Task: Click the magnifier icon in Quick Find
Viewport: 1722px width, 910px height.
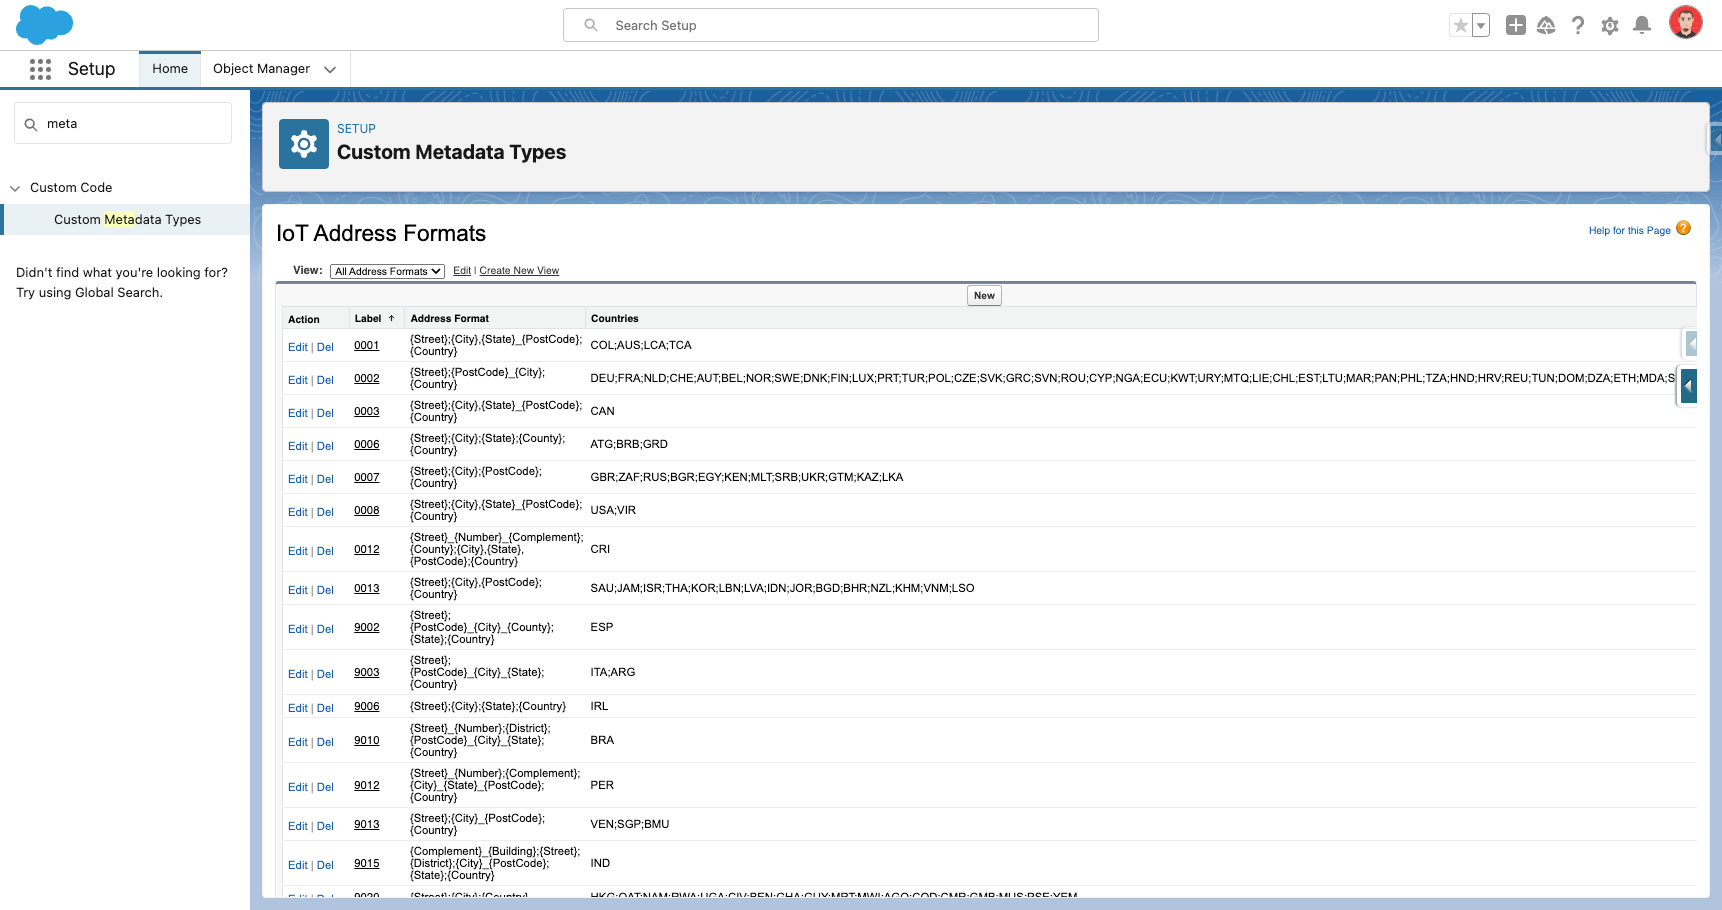Action: point(31,124)
